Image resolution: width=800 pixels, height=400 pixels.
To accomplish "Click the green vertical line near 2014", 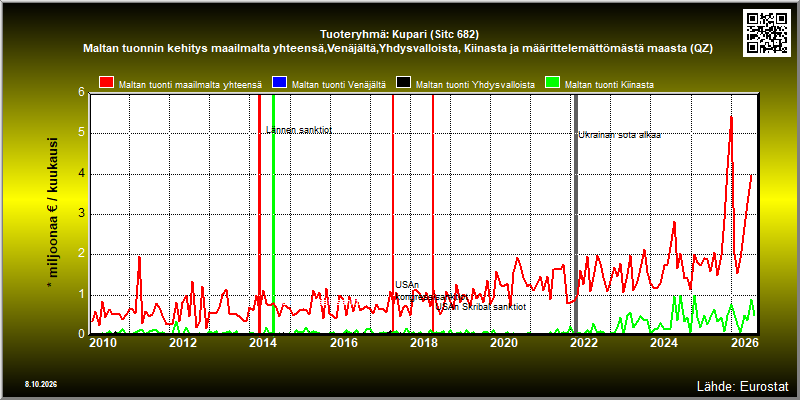I will click(x=273, y=214).
